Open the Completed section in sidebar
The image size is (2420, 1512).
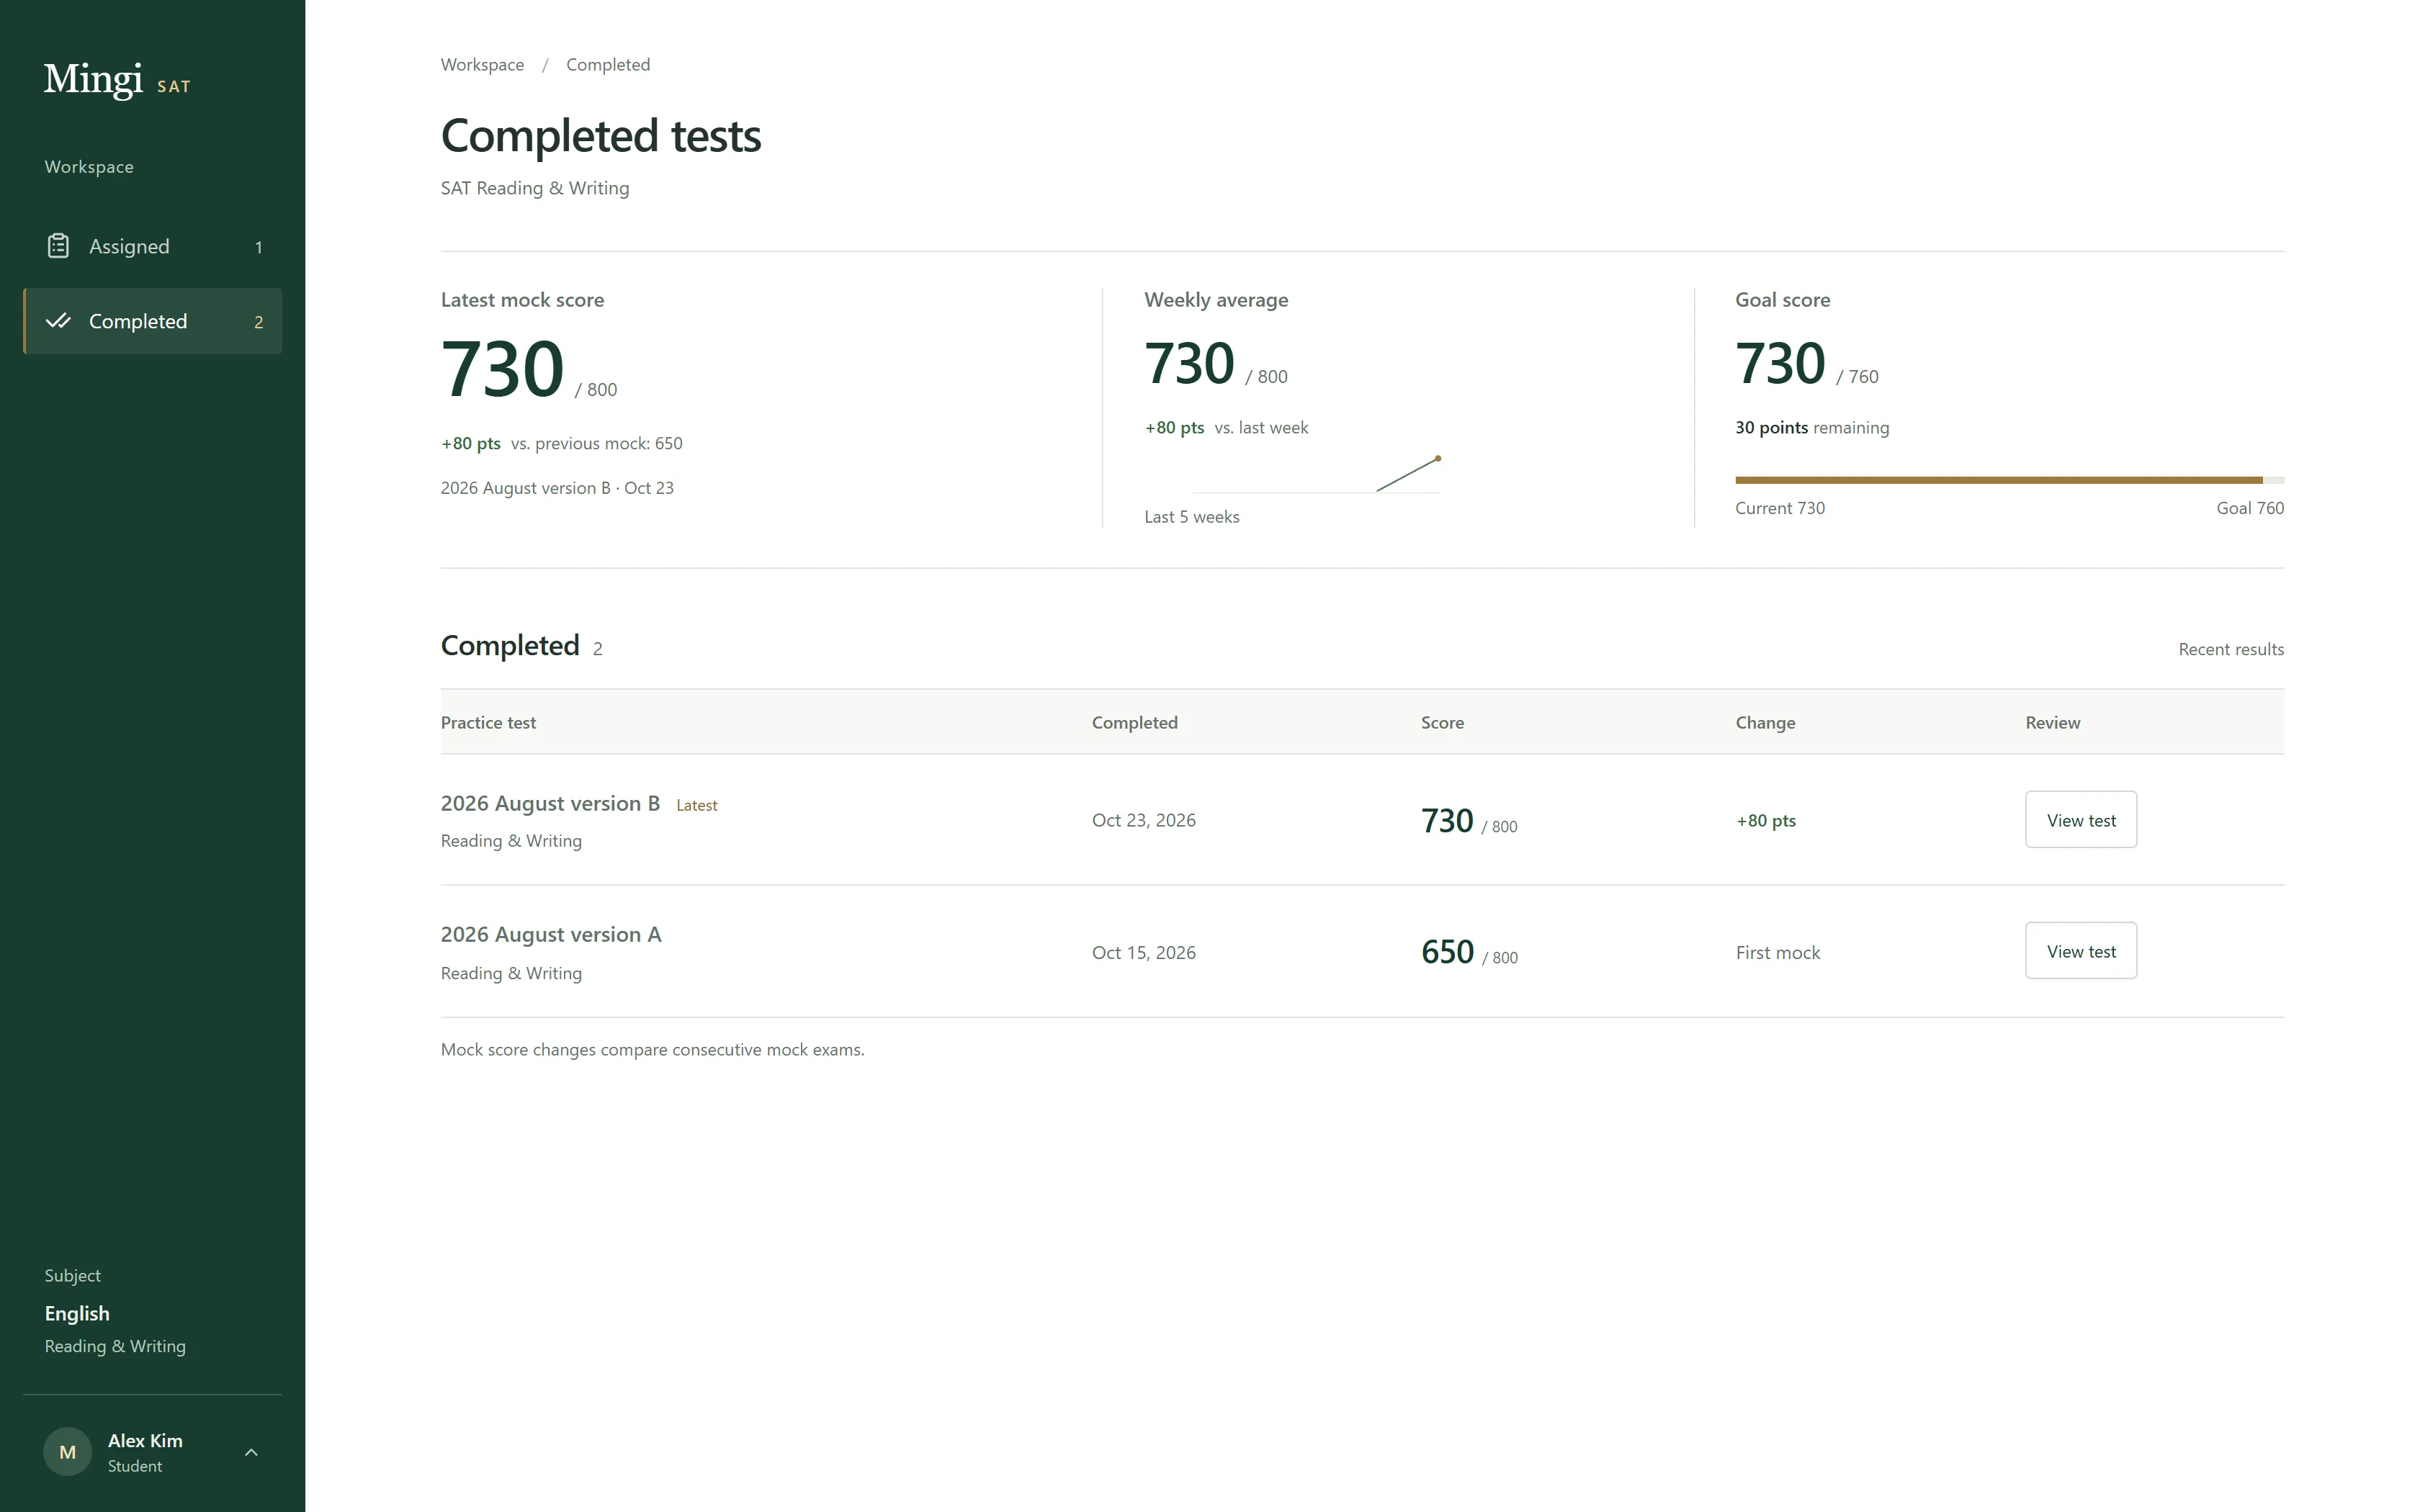point(153,321)
